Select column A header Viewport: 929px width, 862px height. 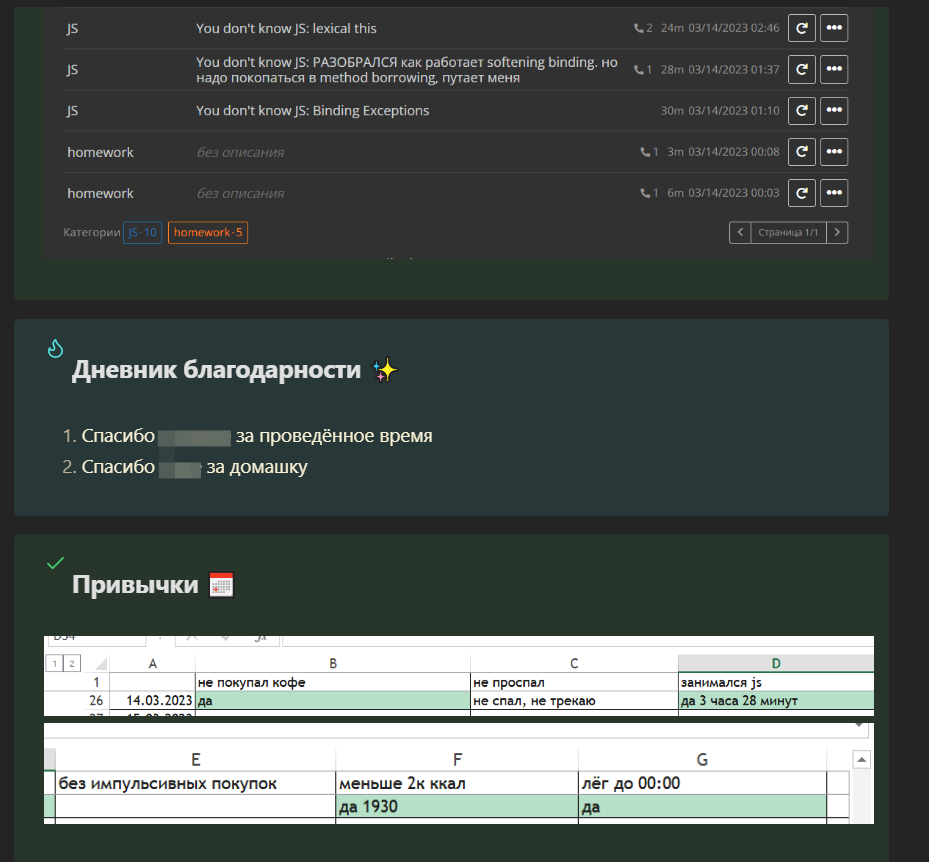click(x=153, y=664)
